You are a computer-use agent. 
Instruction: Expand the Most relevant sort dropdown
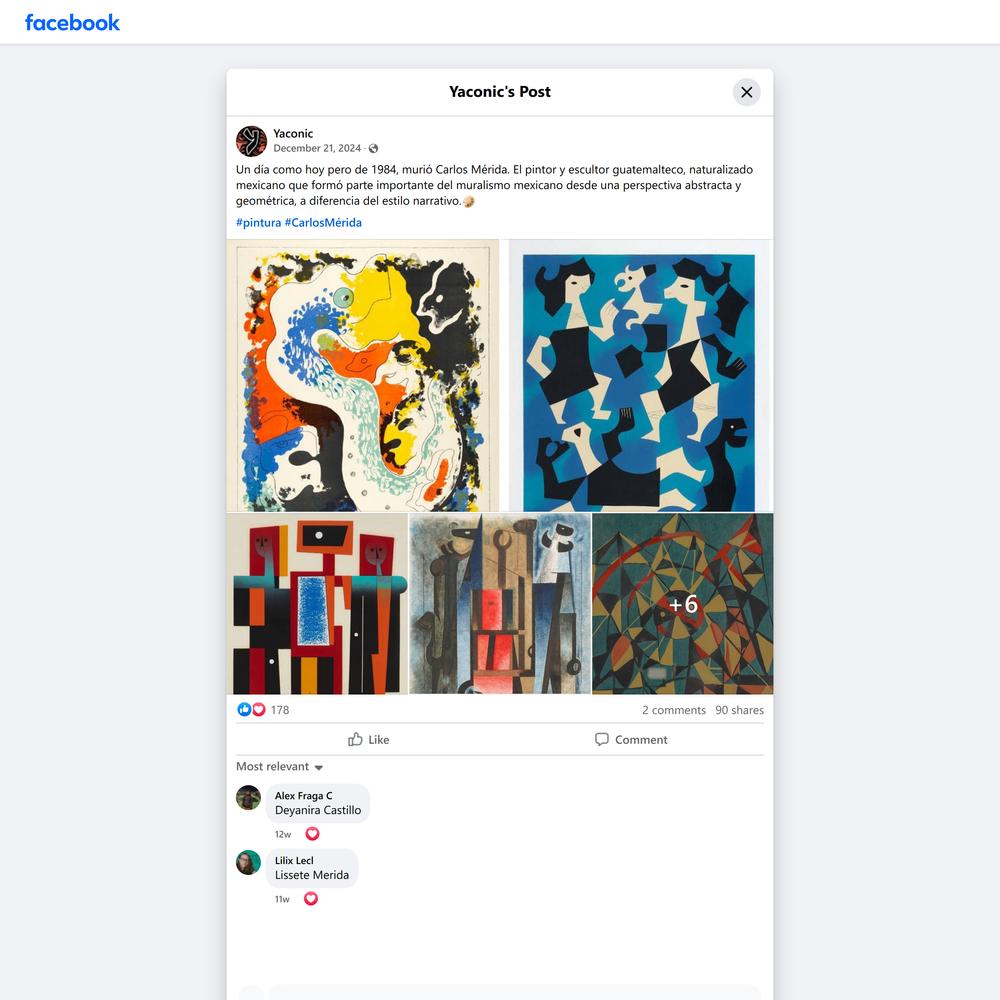pyautogui.click(x=279, y=767)
